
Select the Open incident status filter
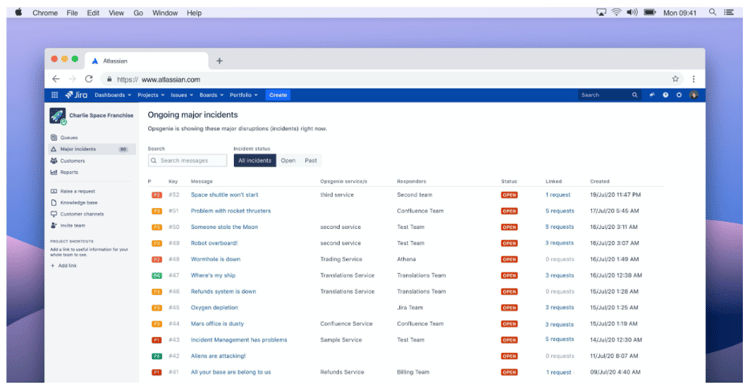coord(288,161)
